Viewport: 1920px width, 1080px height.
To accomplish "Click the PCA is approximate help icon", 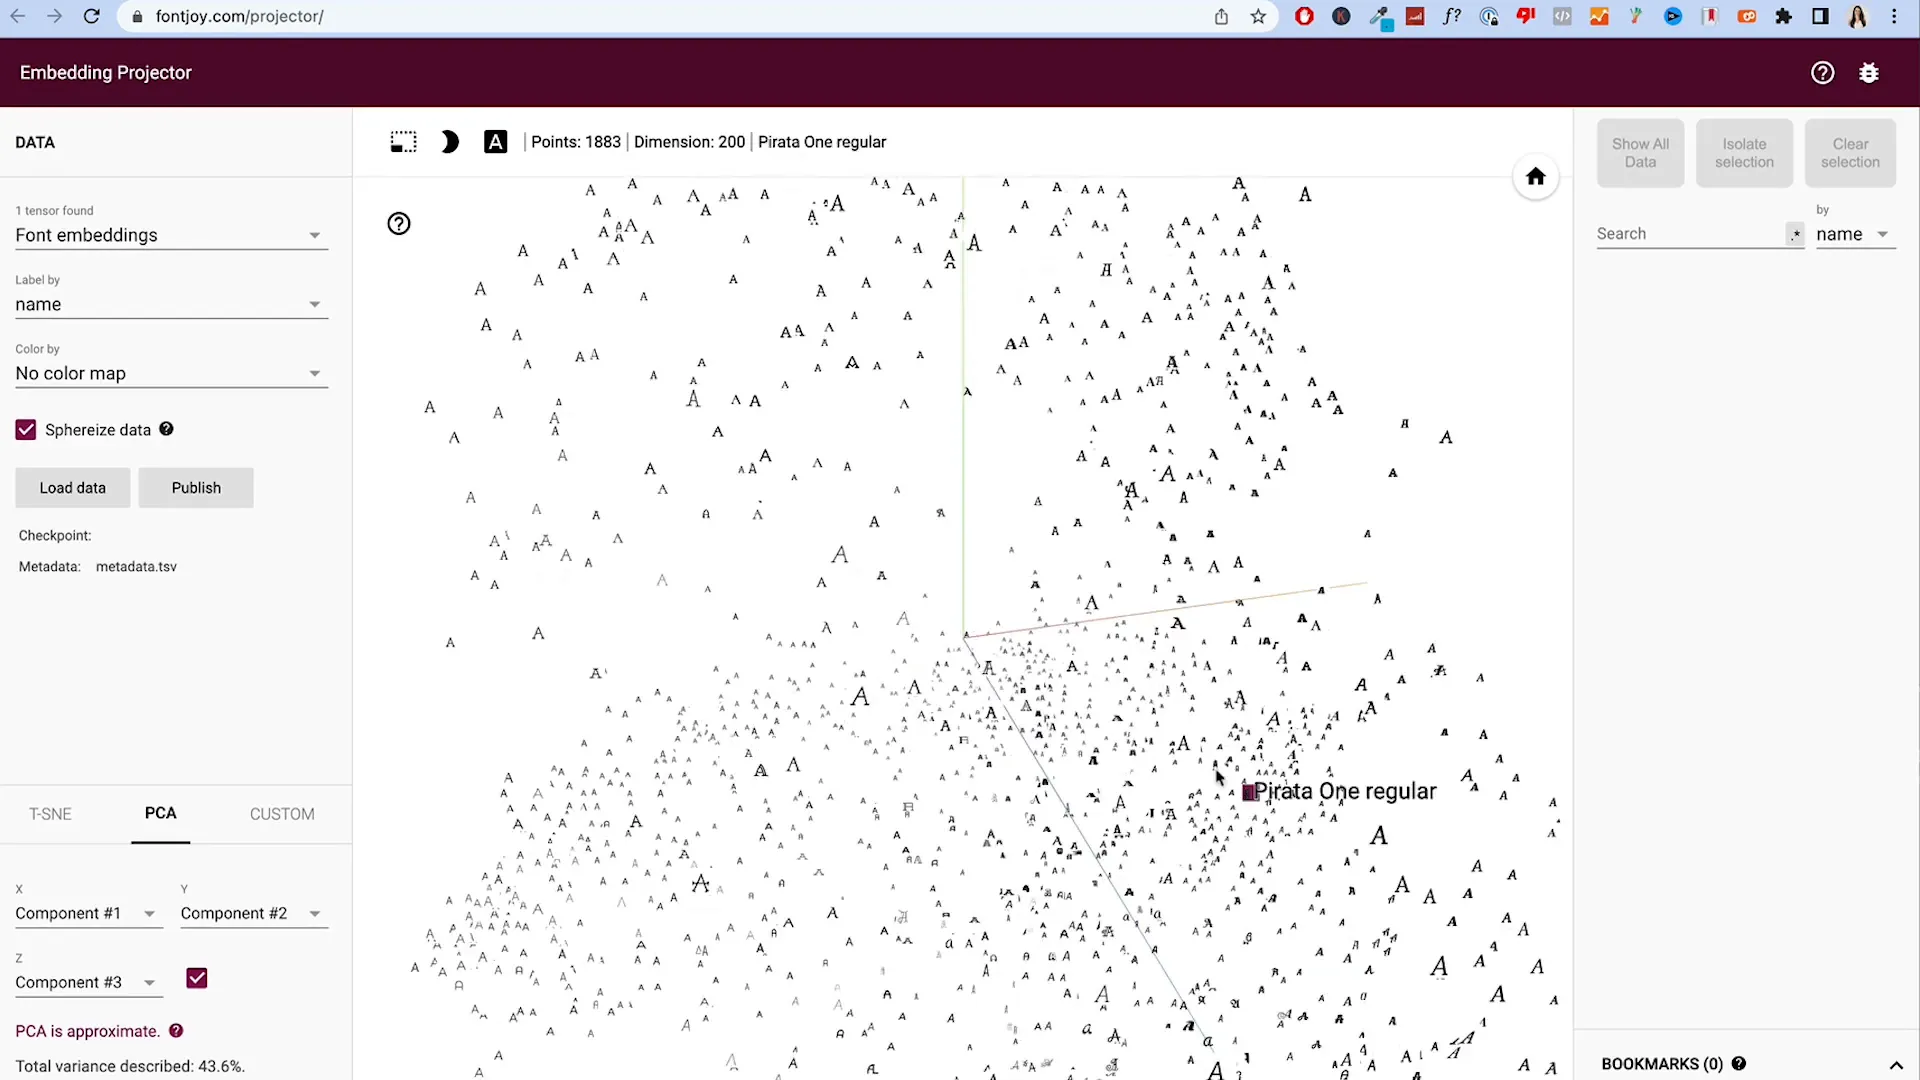I will pos(176,1031).
